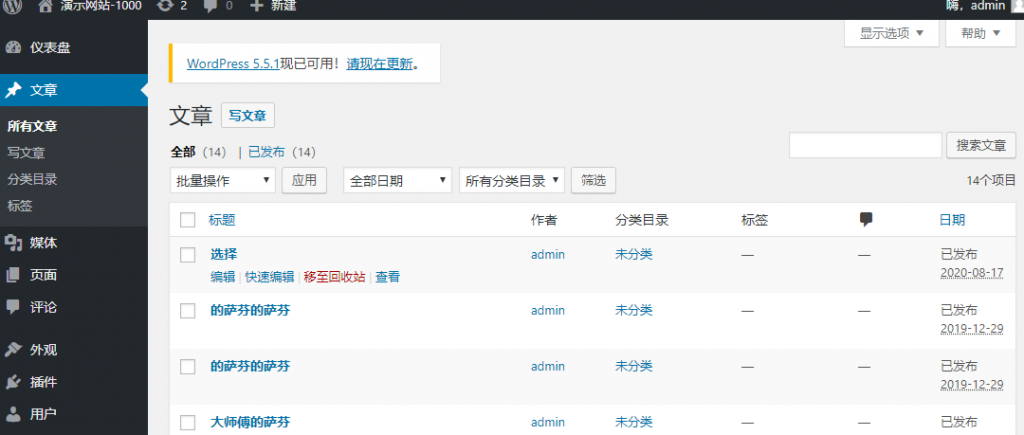Check the select-all checkbox beside 标题
This screenshot has width=1024, height=435.
(x=188, y=220)
